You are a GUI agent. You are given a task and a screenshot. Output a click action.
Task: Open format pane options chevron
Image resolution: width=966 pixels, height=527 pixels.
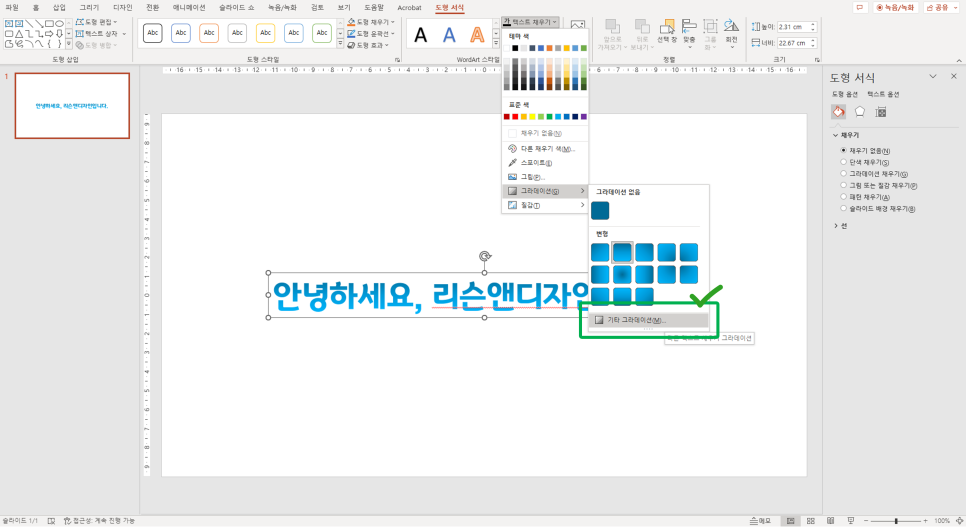point(933,76)
